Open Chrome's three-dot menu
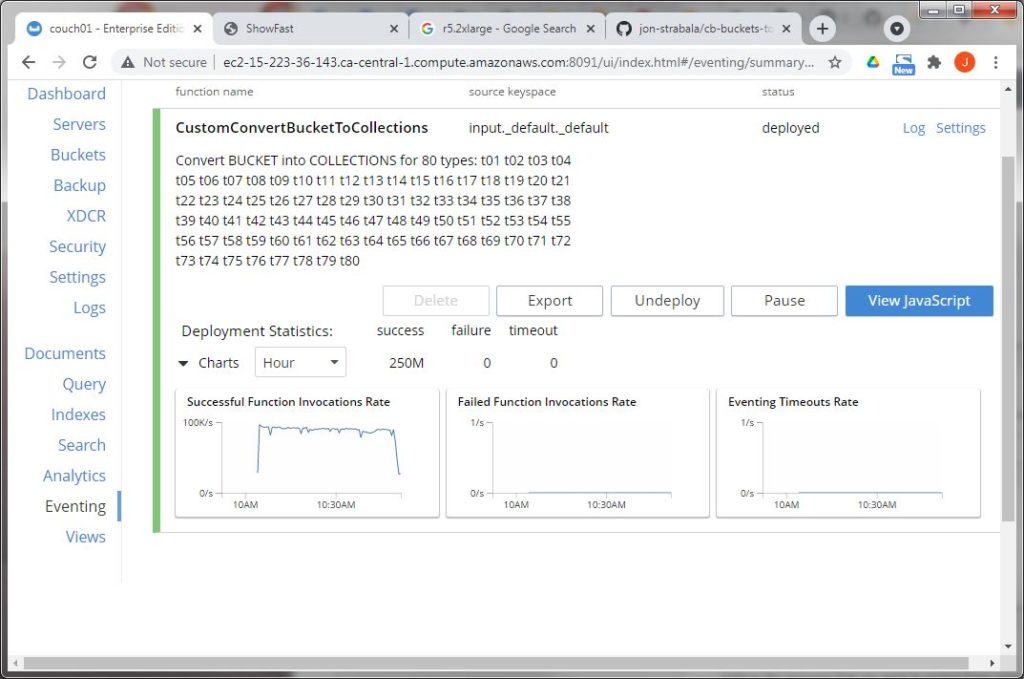The height and width of the screenshot is (679, 1024). tap(996, 62)
